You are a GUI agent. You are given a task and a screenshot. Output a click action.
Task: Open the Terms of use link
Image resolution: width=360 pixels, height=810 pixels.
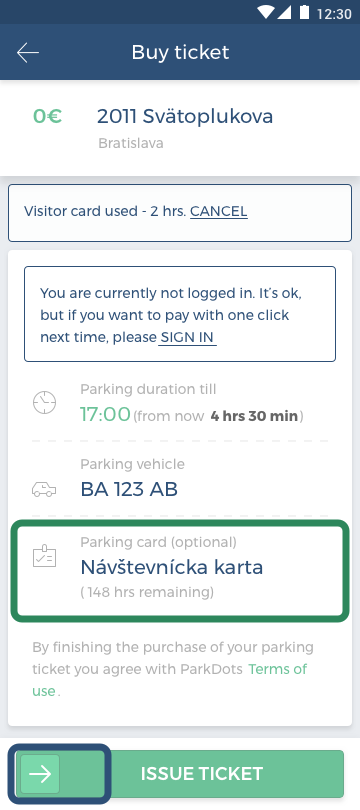click(x=169, y=680)
